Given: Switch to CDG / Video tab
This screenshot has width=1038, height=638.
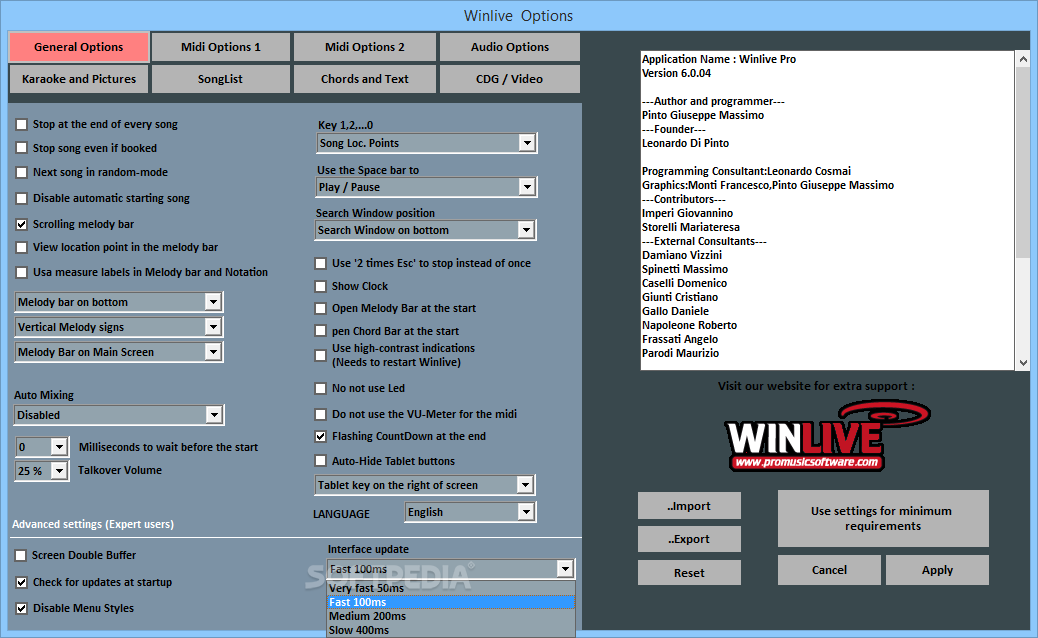Looking at the screenshot, I should tap(510, 79).
